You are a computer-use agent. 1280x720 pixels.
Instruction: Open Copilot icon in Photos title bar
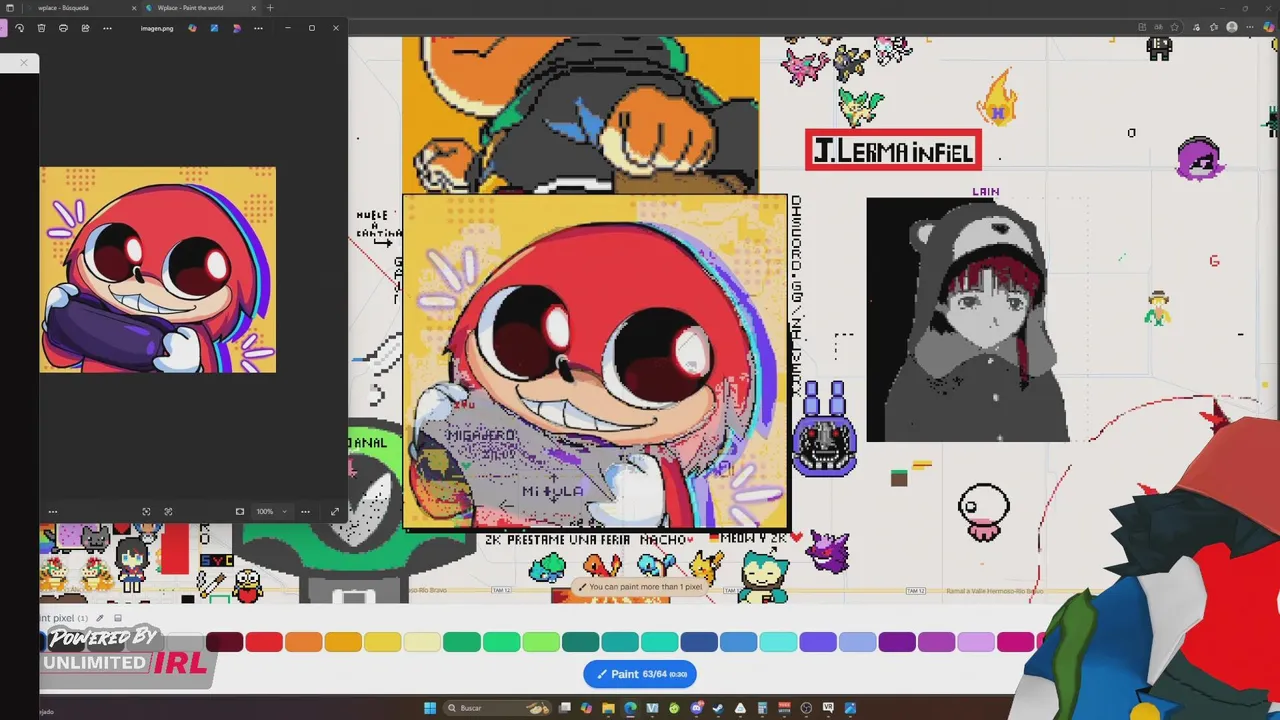192,28
